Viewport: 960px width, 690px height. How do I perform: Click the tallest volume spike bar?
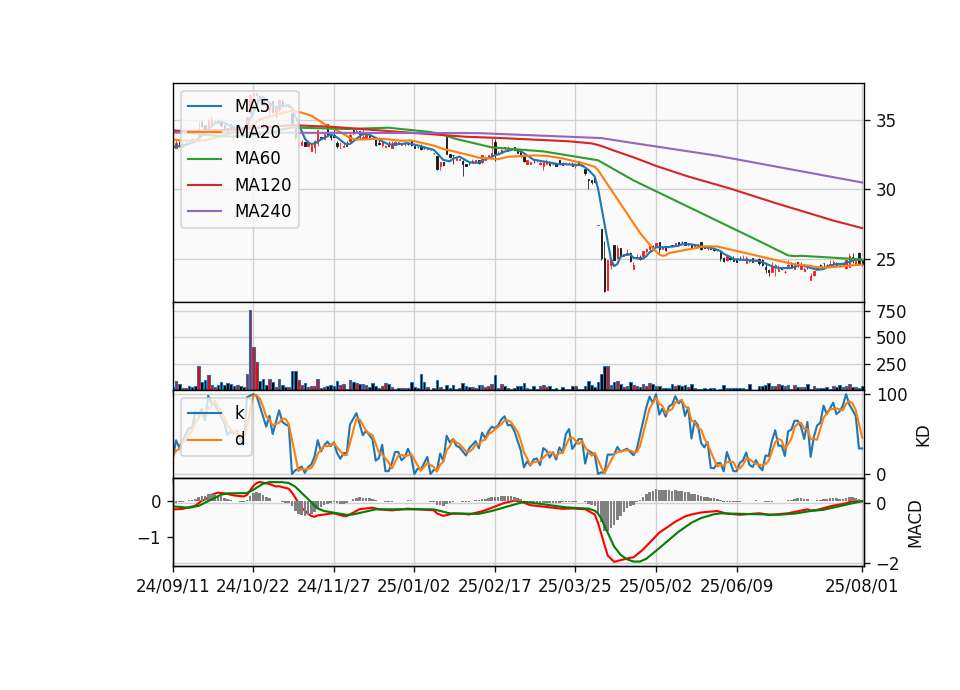[x=250, y=350]
